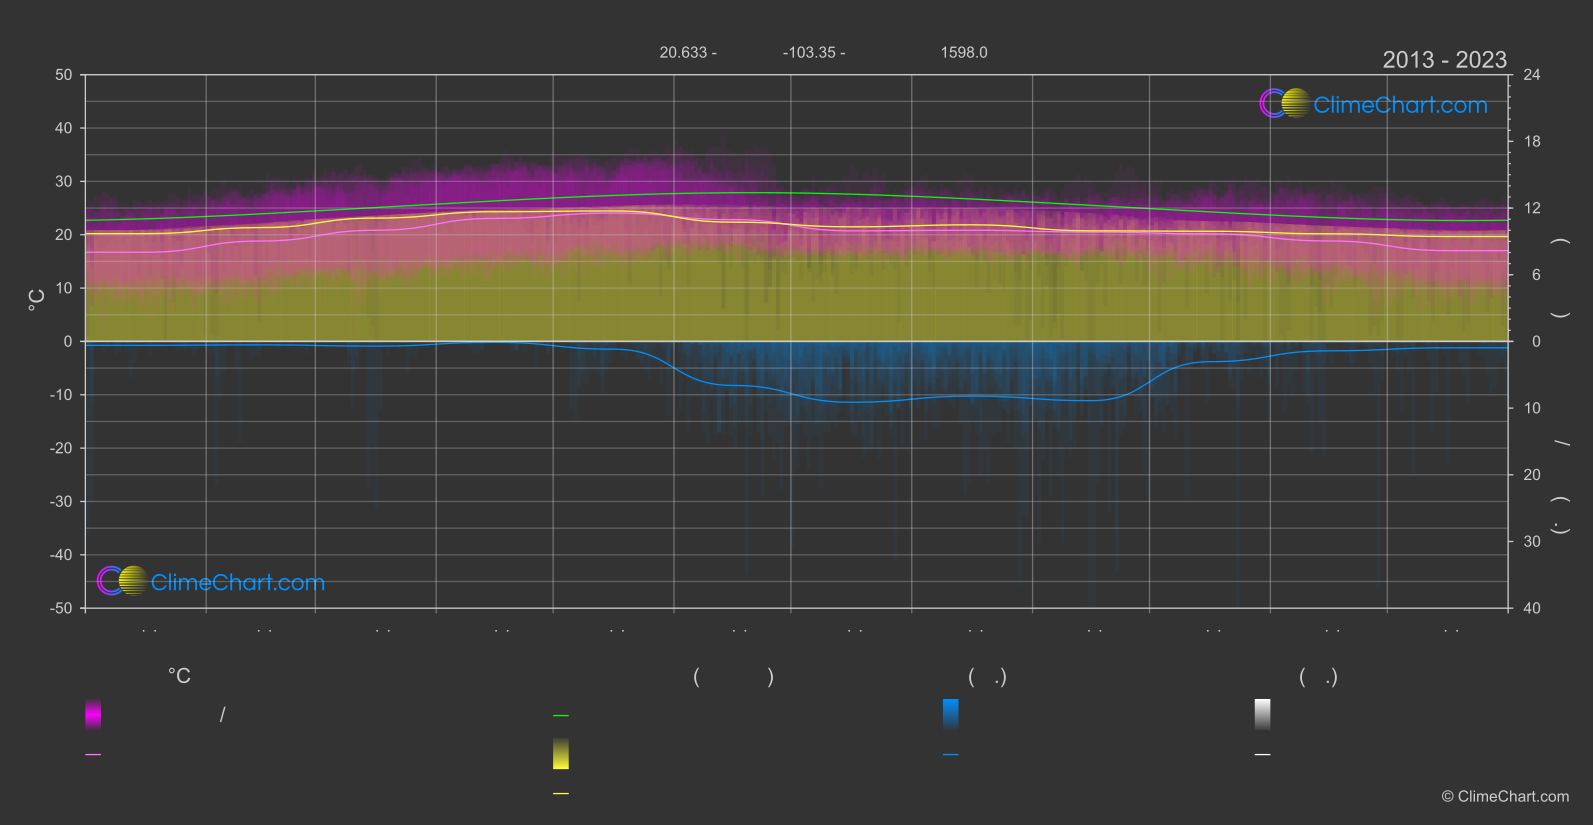This screenshot has height=825, width=1593.
Task: Select the yellow gradient legend swatch
Action: 561,754
